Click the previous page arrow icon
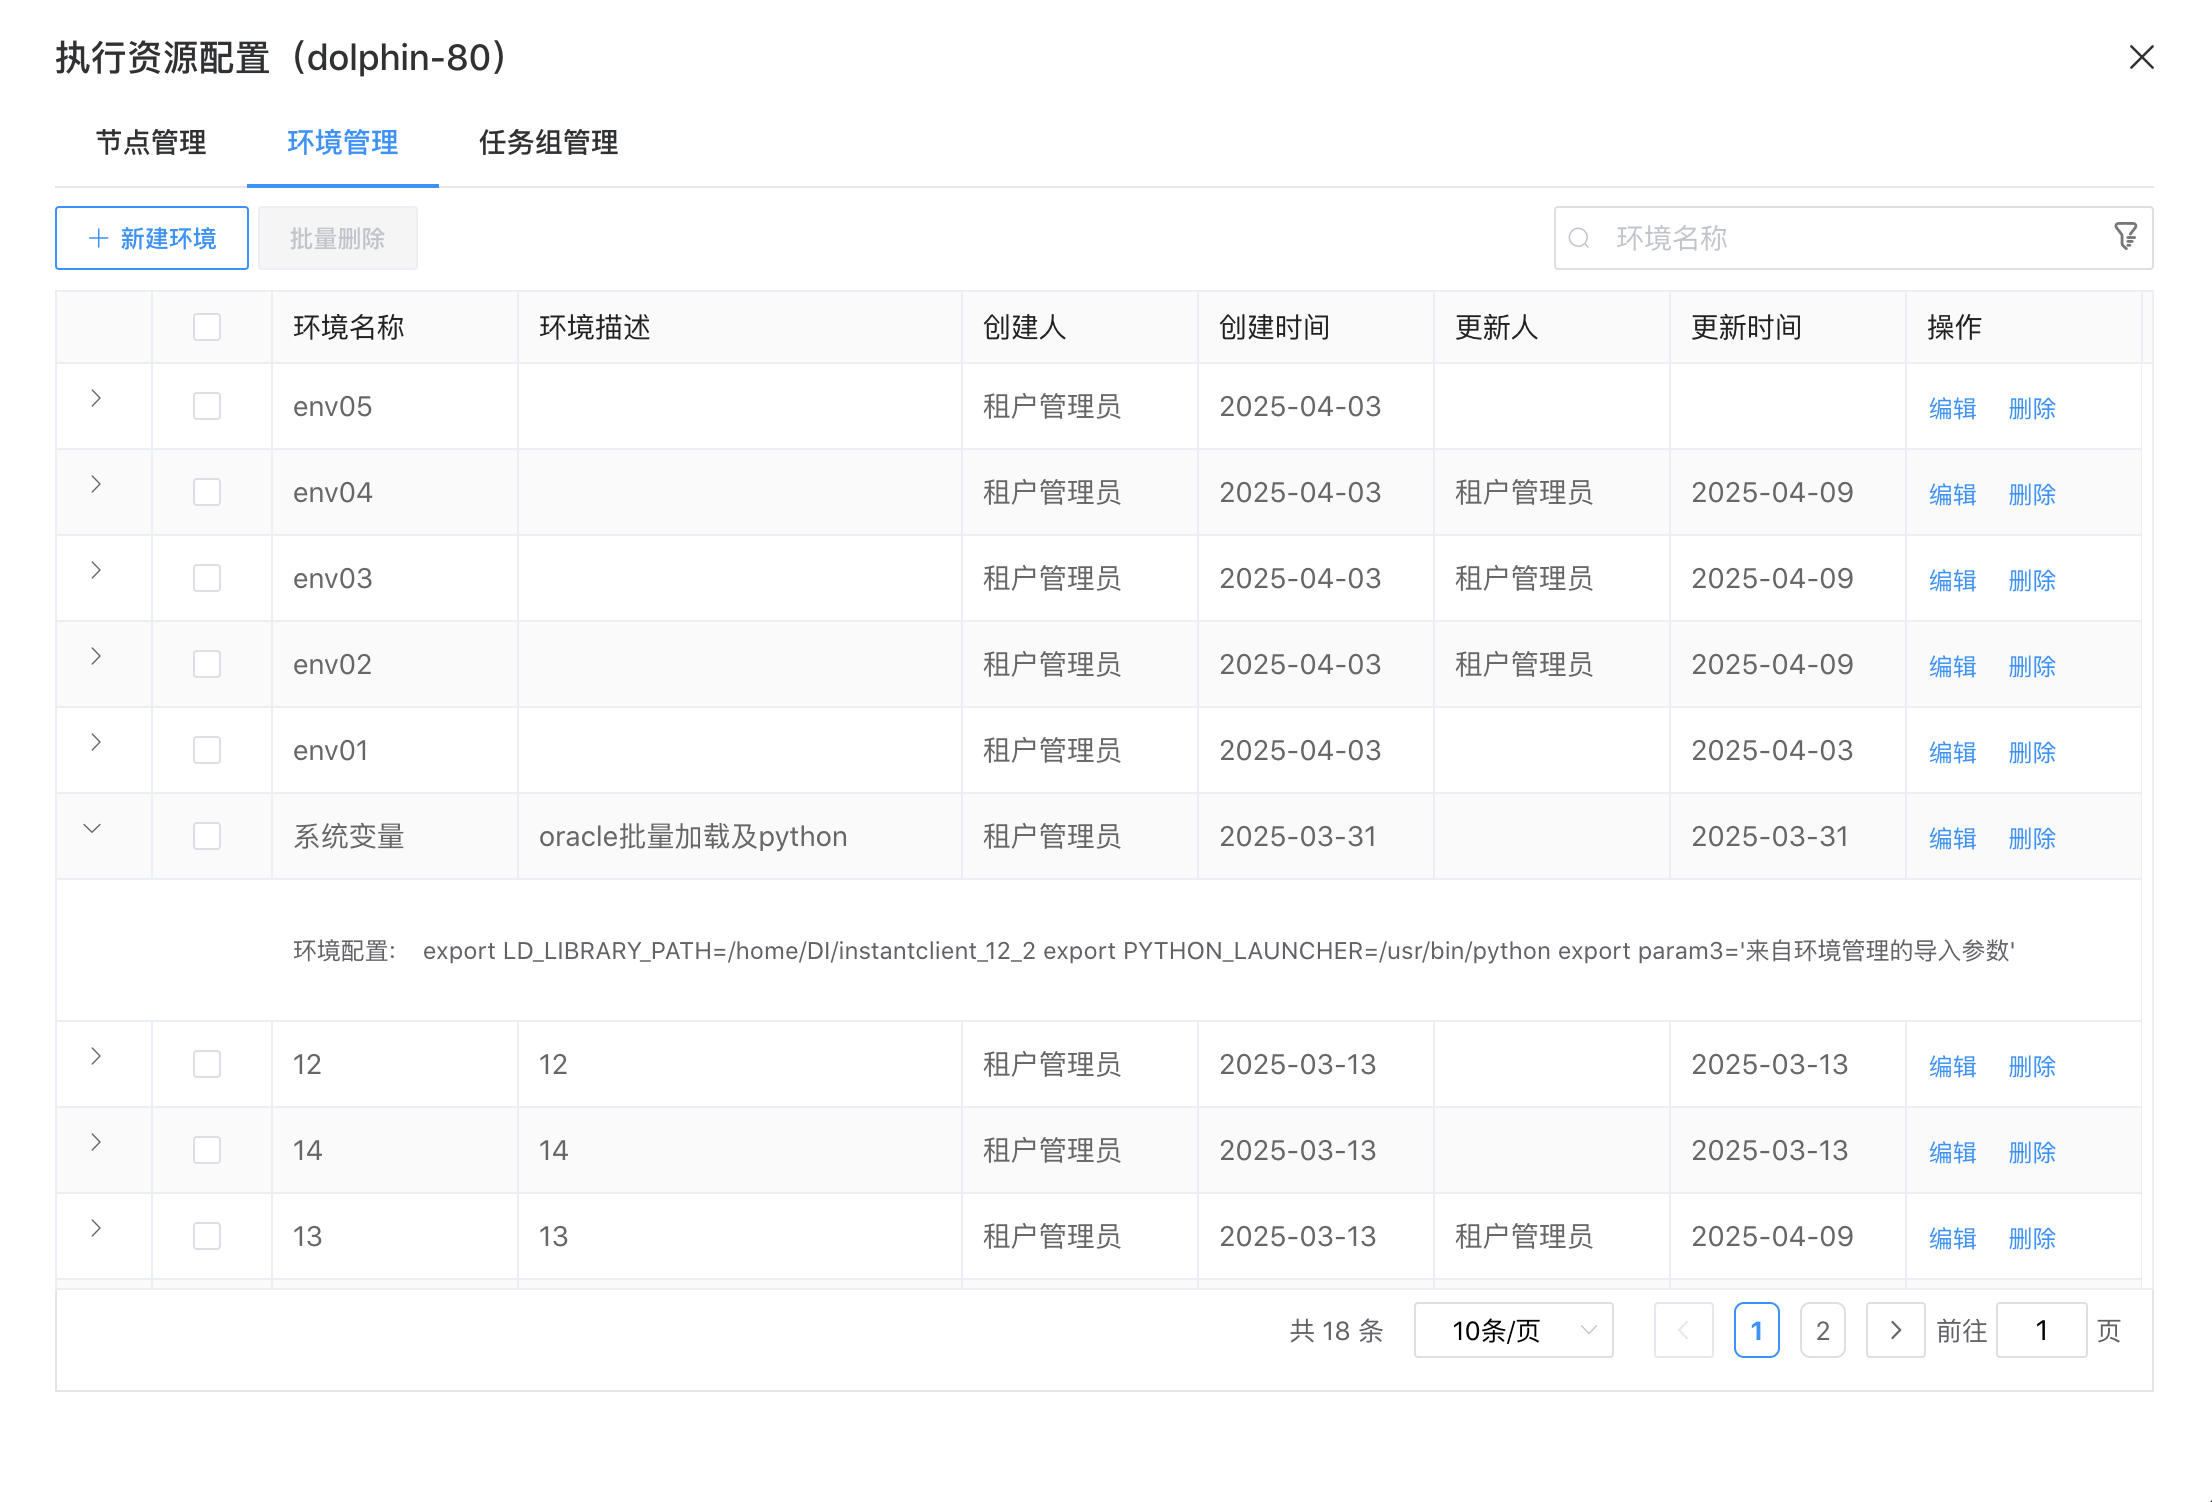The height and width of the screenshot is (1502, 2212). click(1684, 1330)
